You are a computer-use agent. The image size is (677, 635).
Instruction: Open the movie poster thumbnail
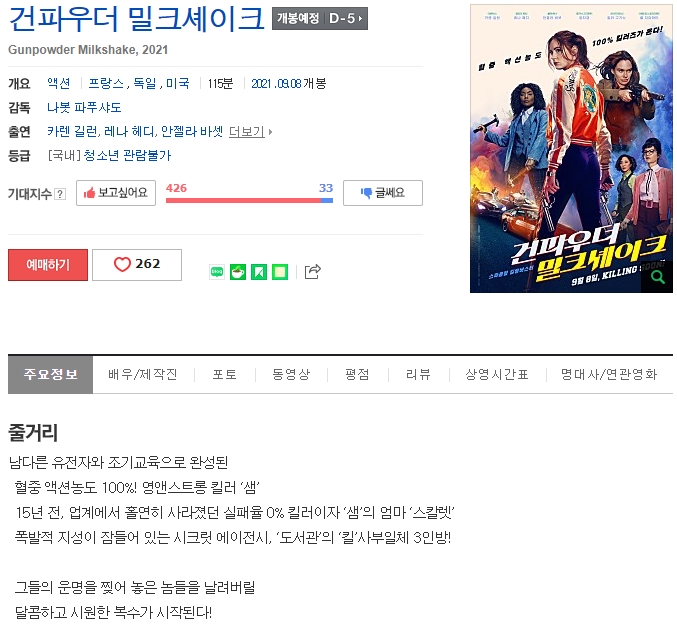pyautogui.click(x=571, y=148)
